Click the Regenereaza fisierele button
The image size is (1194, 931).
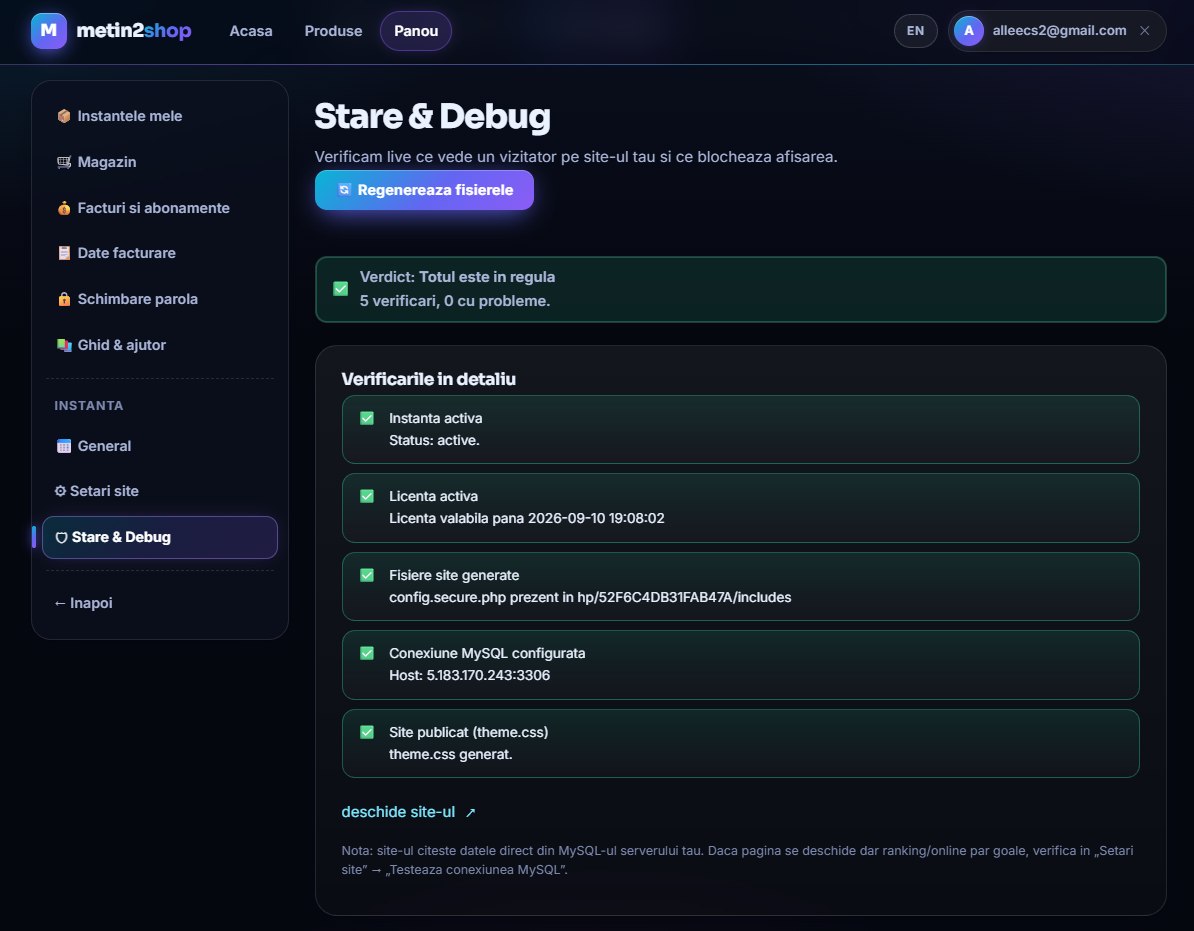(424, 190)
